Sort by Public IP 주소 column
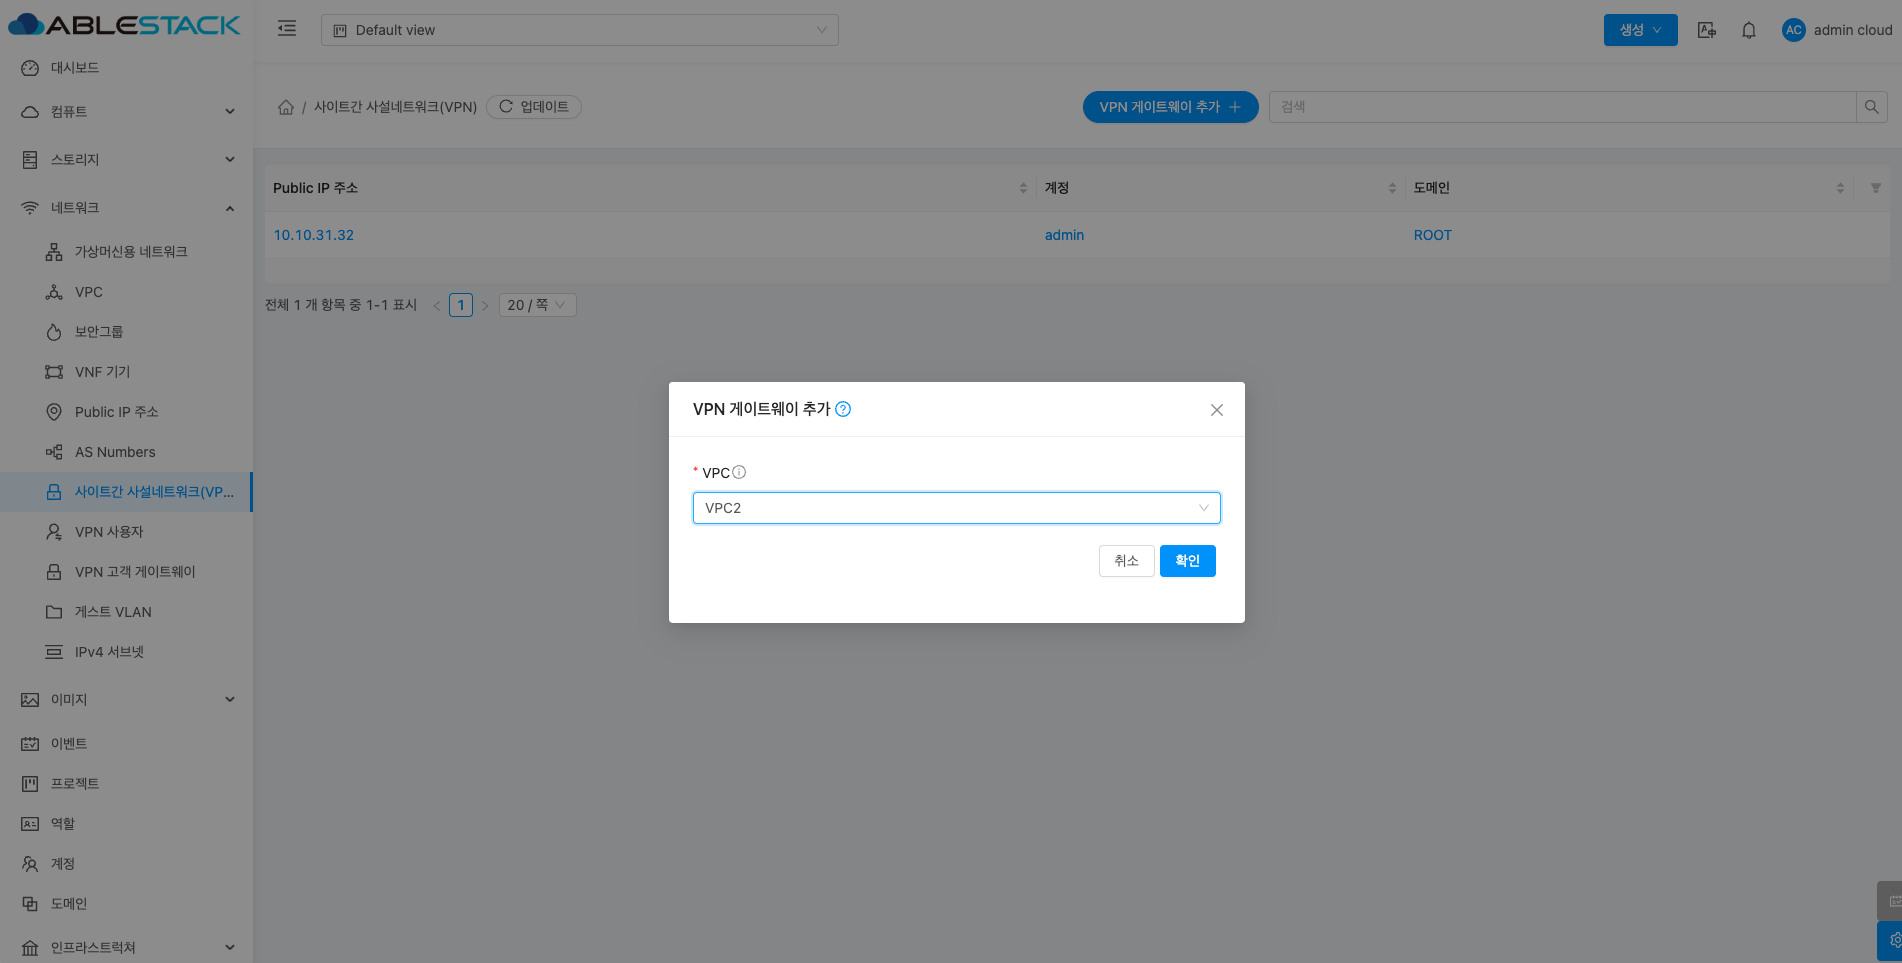 (x=1023, y=188)
